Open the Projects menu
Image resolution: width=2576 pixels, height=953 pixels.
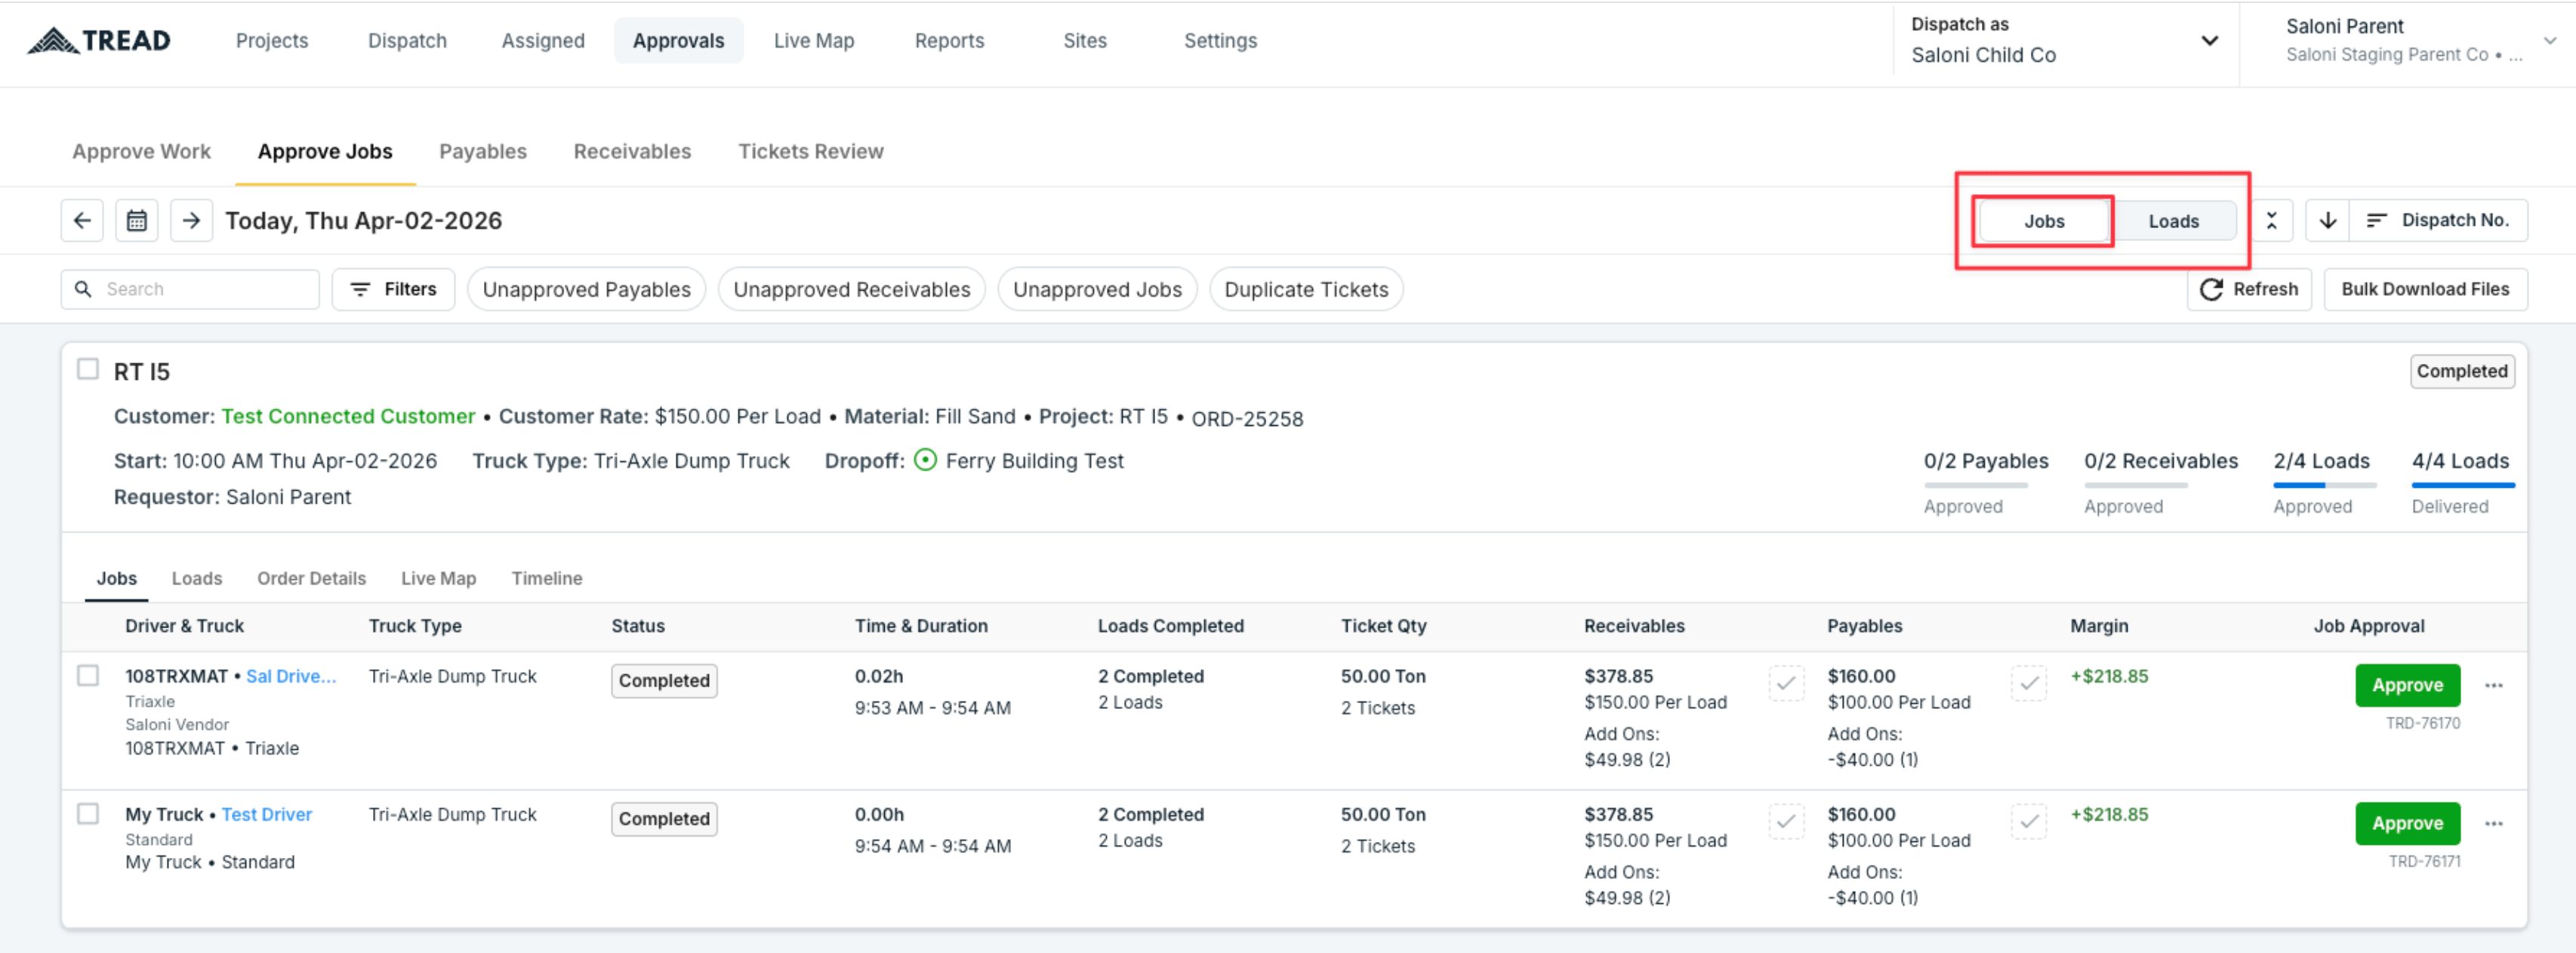click(x=272, y=40)
